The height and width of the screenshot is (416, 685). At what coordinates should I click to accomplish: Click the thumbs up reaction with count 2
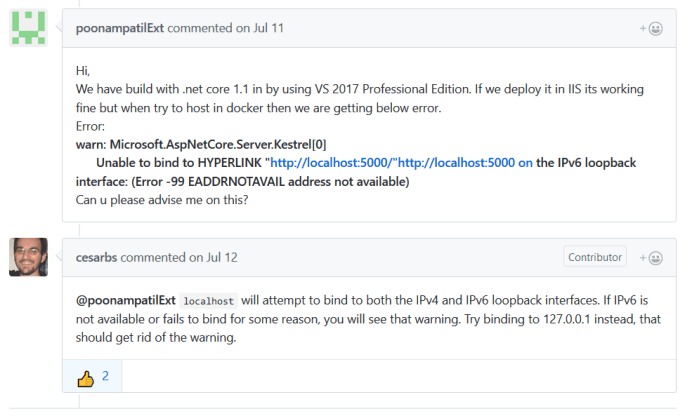[x=93, y=377]
